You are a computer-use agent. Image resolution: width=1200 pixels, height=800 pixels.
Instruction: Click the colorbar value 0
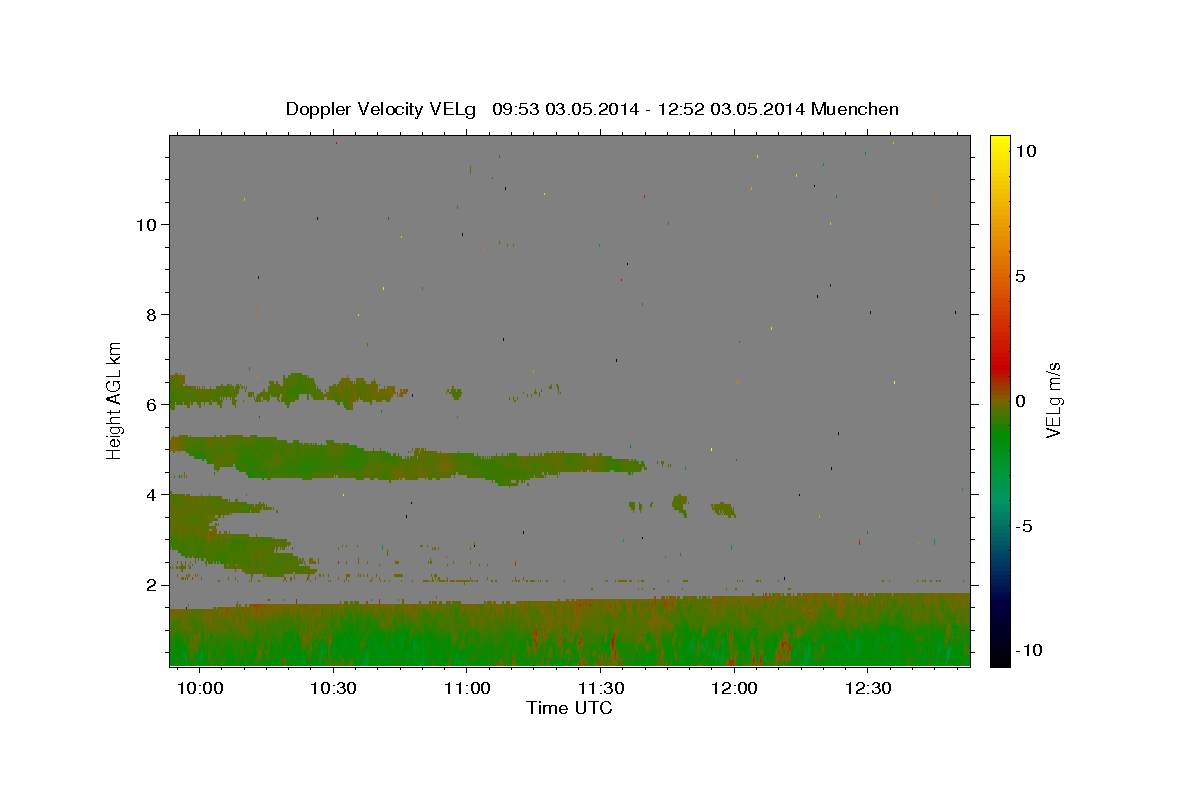click(x=1020, y=401)
